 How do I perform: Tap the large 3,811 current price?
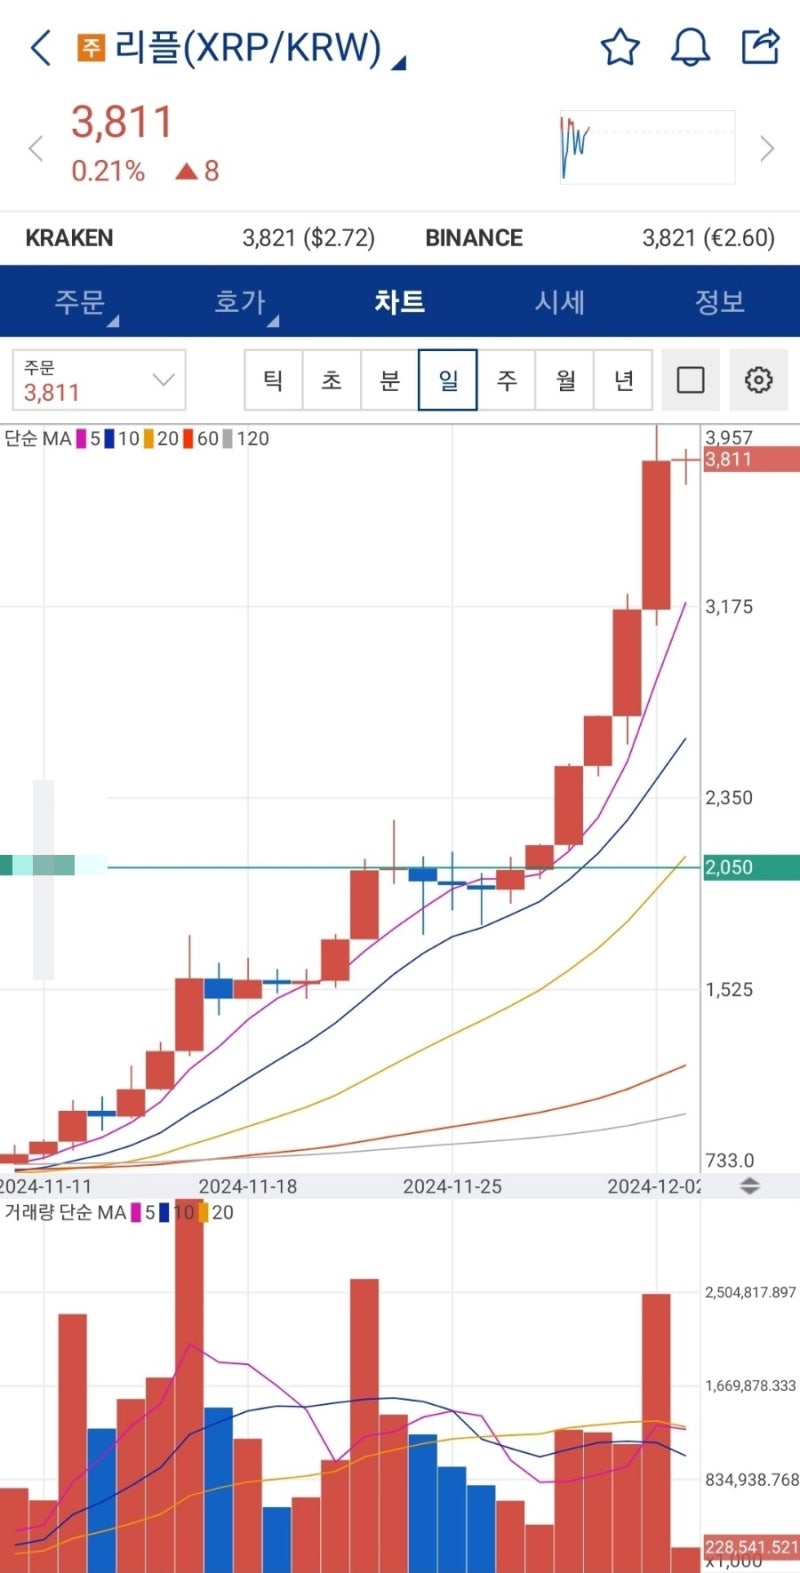(x=122, y=122)
